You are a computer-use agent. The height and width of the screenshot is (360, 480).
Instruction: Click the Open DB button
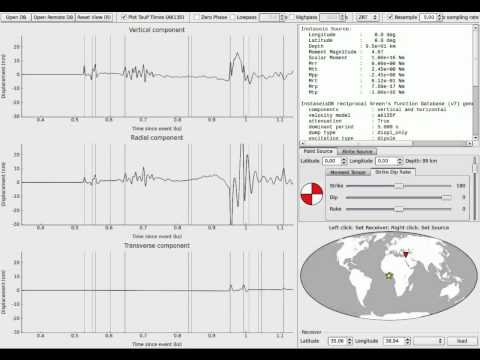[x=16, y=17]
